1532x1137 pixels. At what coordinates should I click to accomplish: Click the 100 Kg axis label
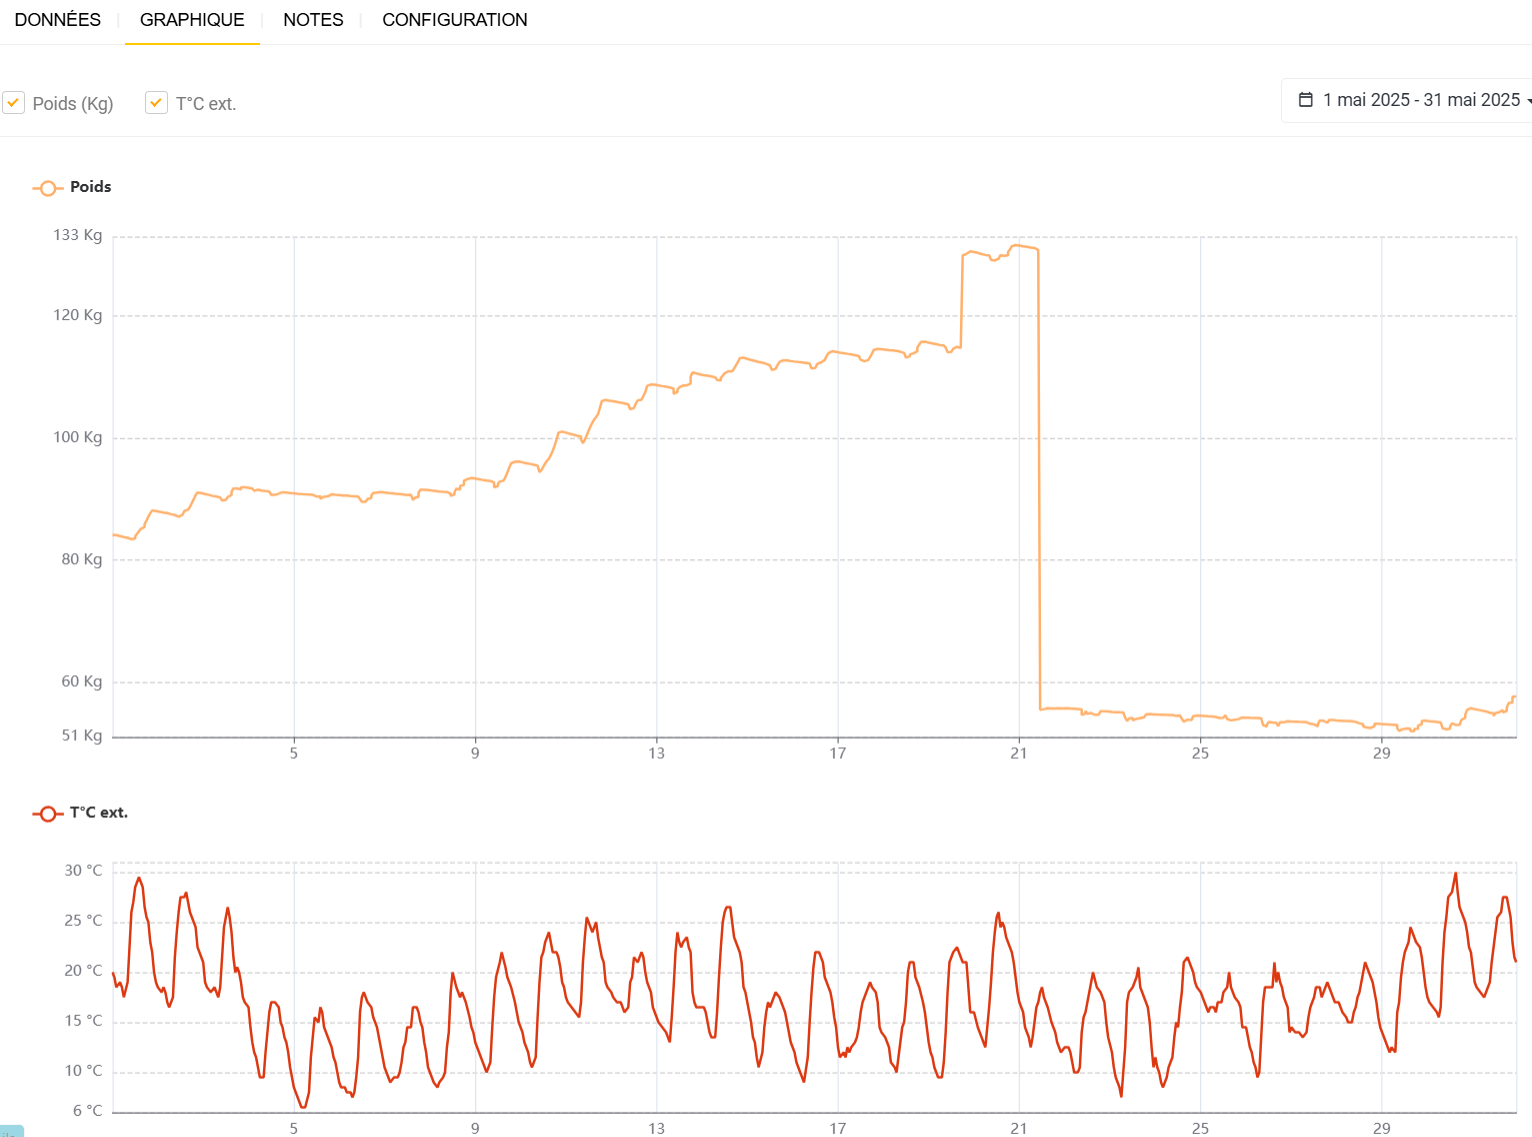point(78,437)
